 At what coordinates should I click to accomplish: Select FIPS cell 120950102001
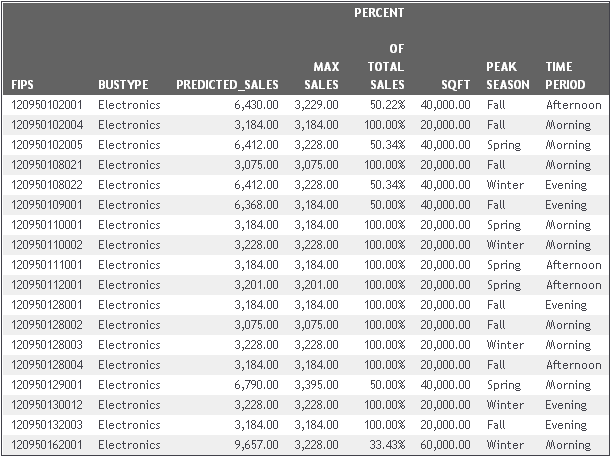pyautogui.click(x=47, y=105)
